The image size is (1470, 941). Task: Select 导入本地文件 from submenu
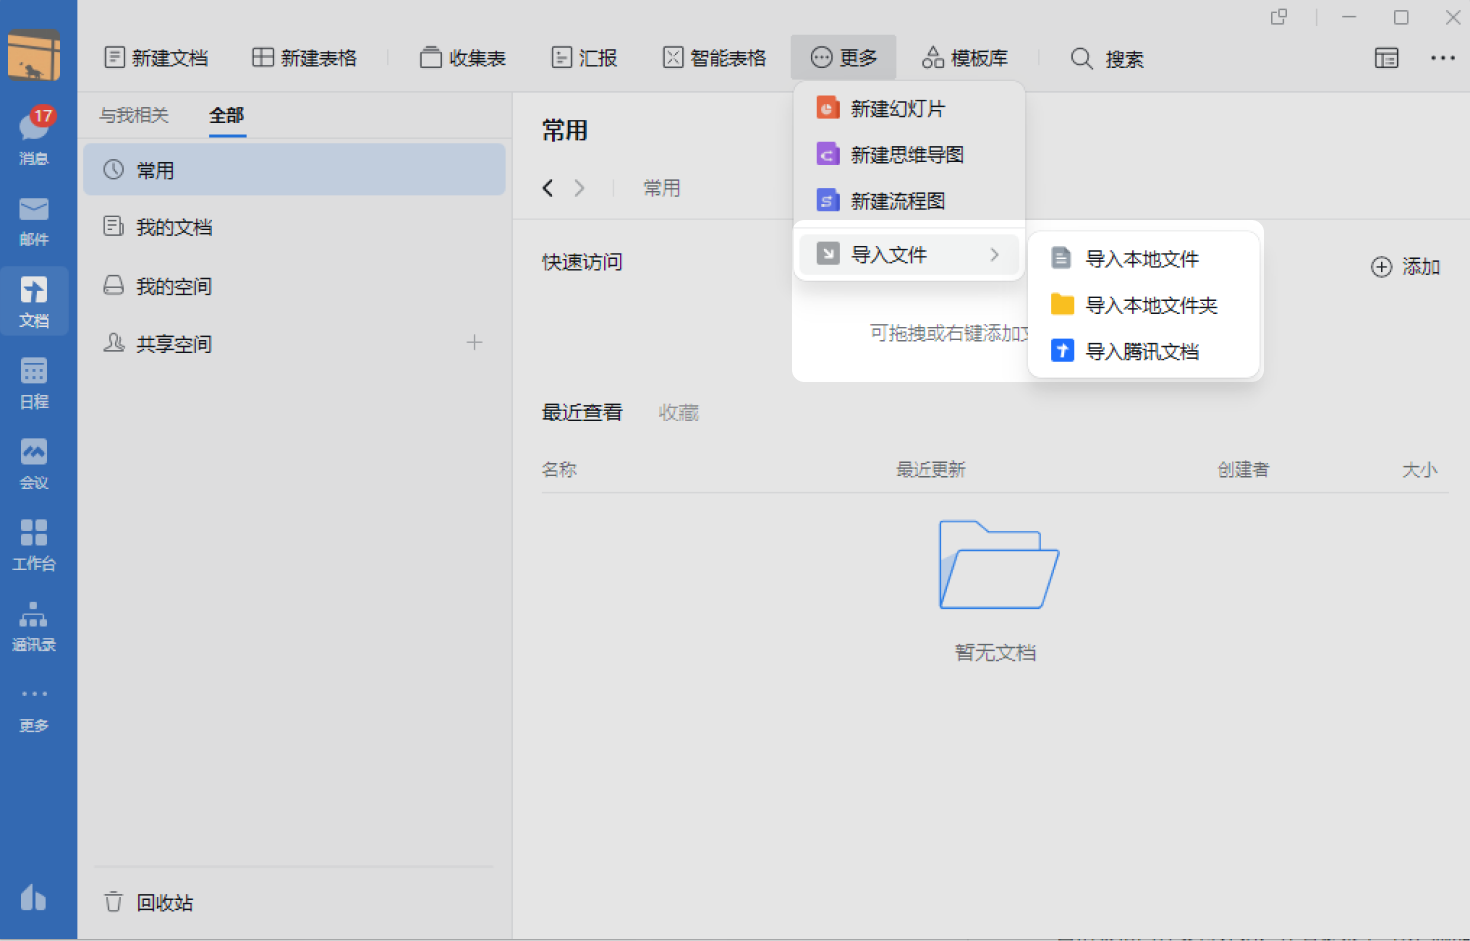(x=1141, y=259)
